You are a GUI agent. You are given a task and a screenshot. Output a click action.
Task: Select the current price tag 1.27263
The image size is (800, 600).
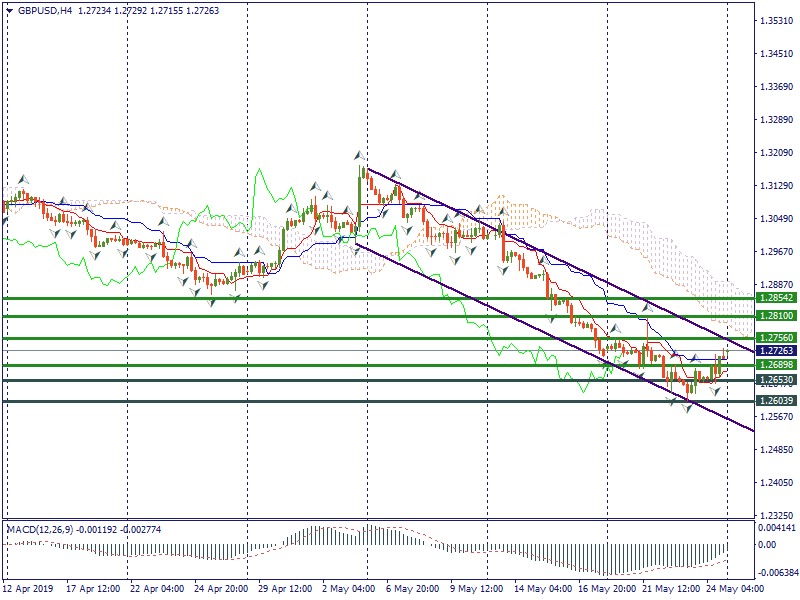point(776,351)
